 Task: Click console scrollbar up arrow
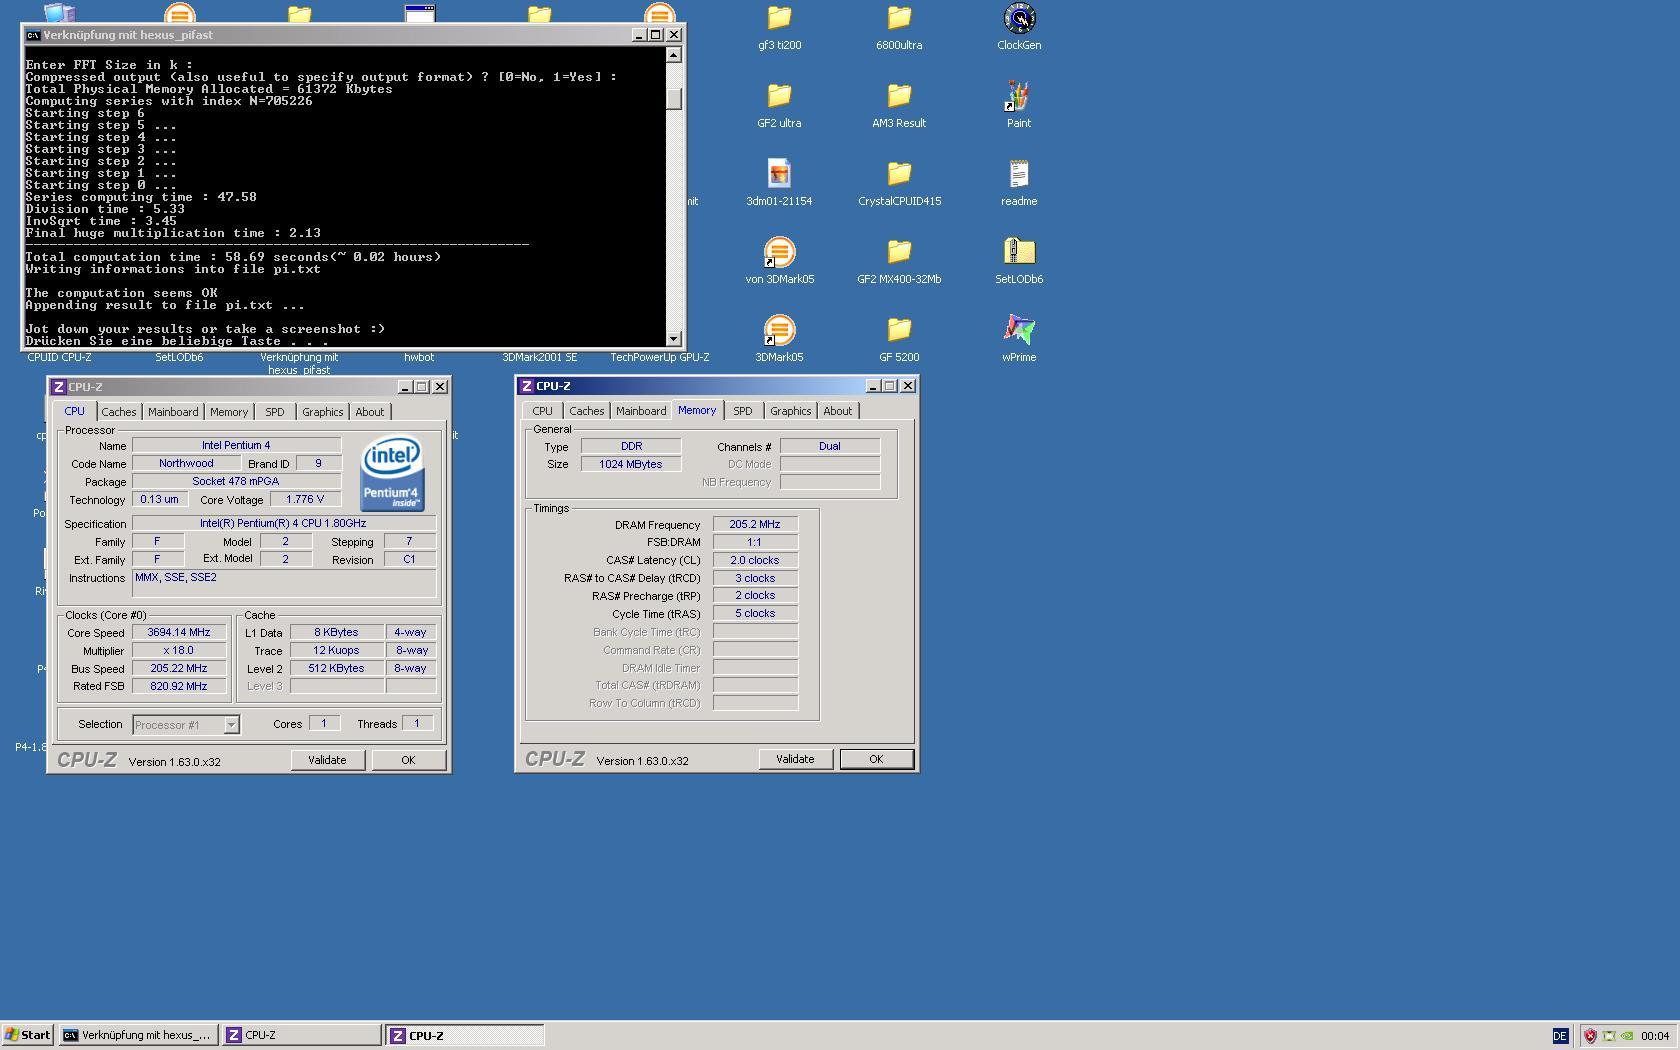pyautogui.click(x=674, y=55)
